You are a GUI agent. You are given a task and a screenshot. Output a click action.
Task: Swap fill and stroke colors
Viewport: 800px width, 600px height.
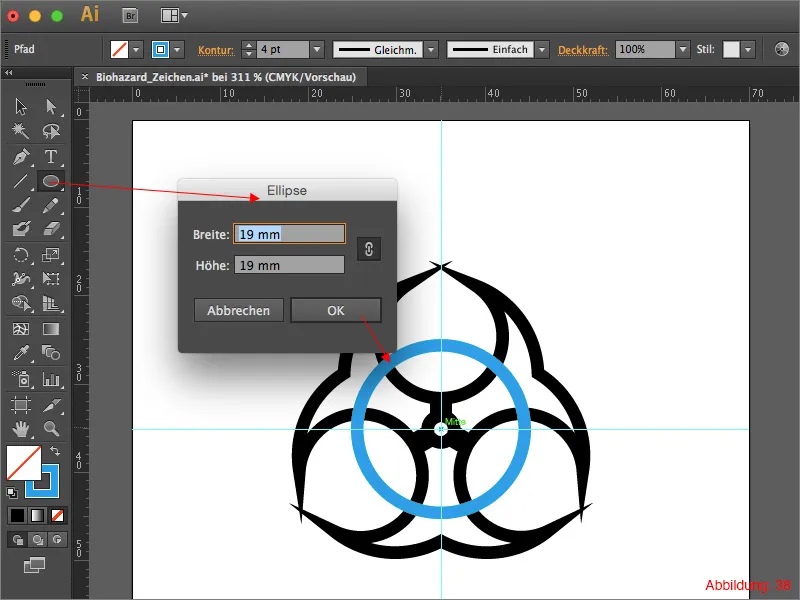click(55, 451)
